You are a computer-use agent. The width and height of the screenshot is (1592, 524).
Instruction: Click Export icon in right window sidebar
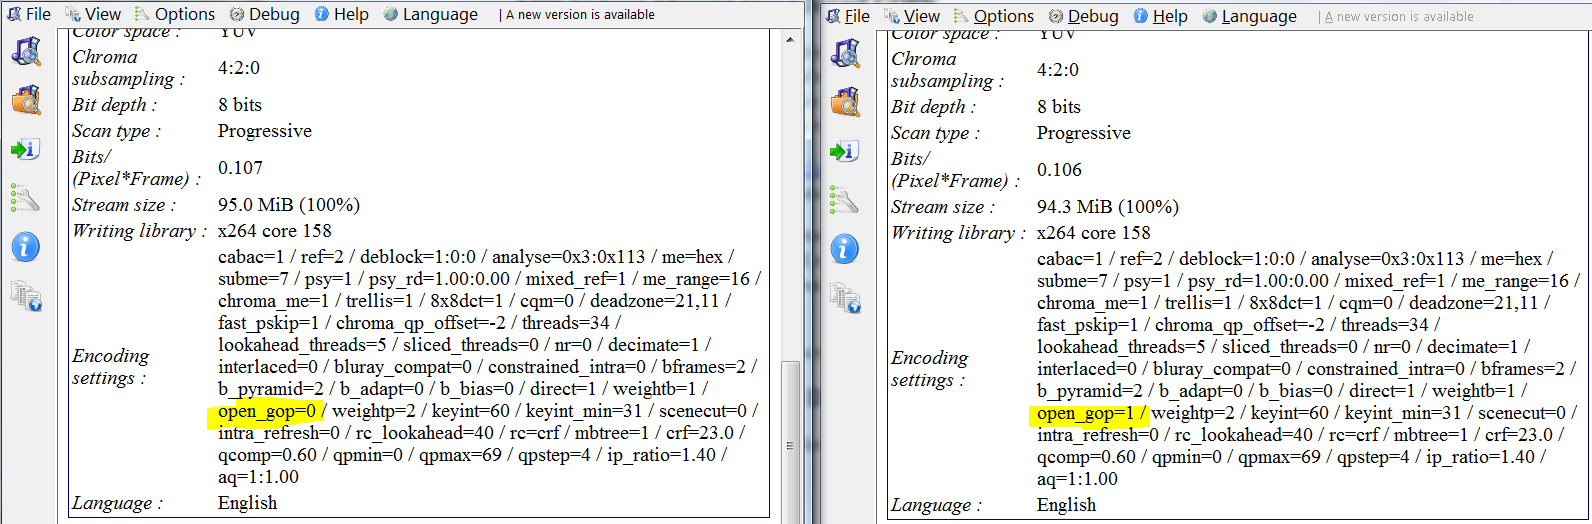844,151
